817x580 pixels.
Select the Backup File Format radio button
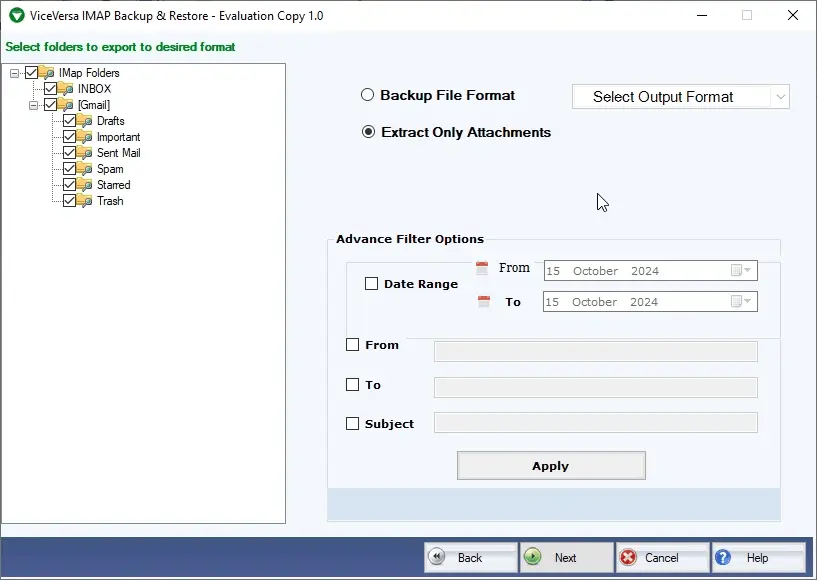coord(367,95)
